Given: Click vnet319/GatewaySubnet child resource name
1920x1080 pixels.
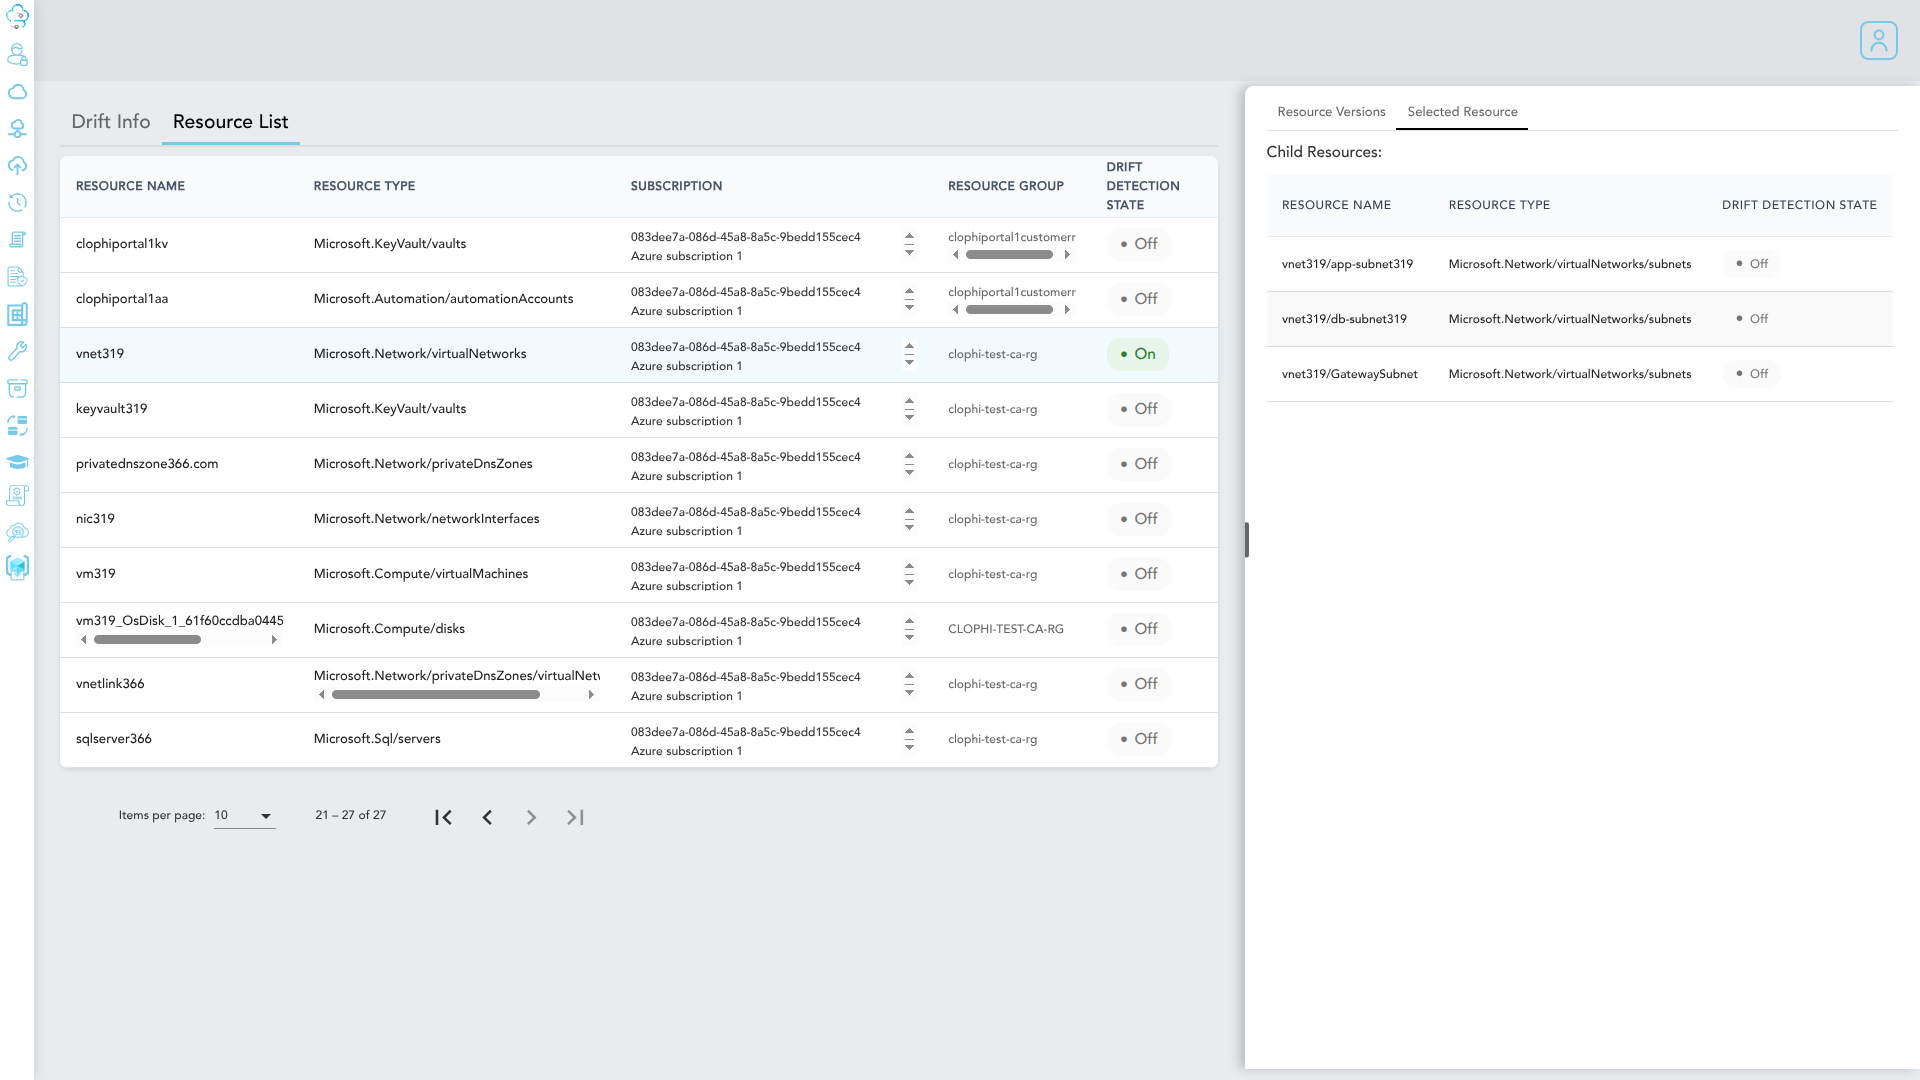Looking at the screenshot, I should click(1350, 374).
